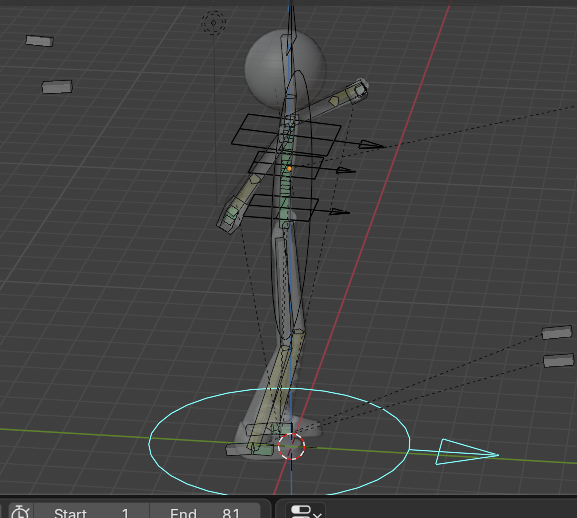The height and width of the screenshot is (518, 577).
Task: Click the End frame field
Action: (205, 512)
